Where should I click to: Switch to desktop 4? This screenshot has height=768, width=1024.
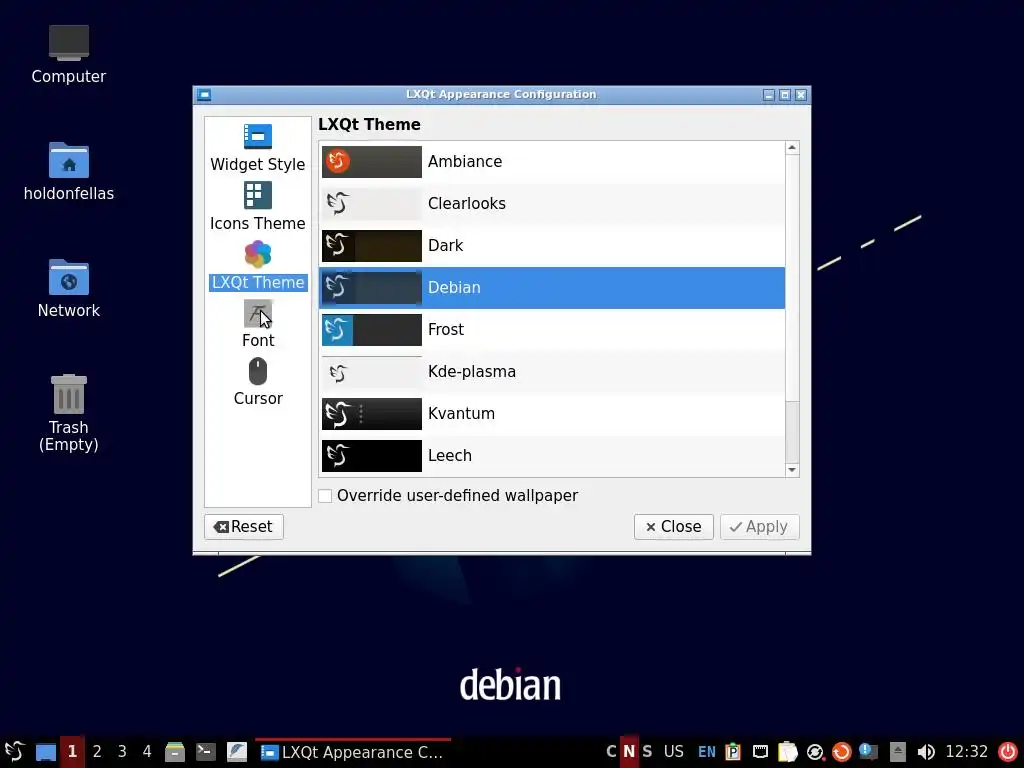[x=147, y=752]
